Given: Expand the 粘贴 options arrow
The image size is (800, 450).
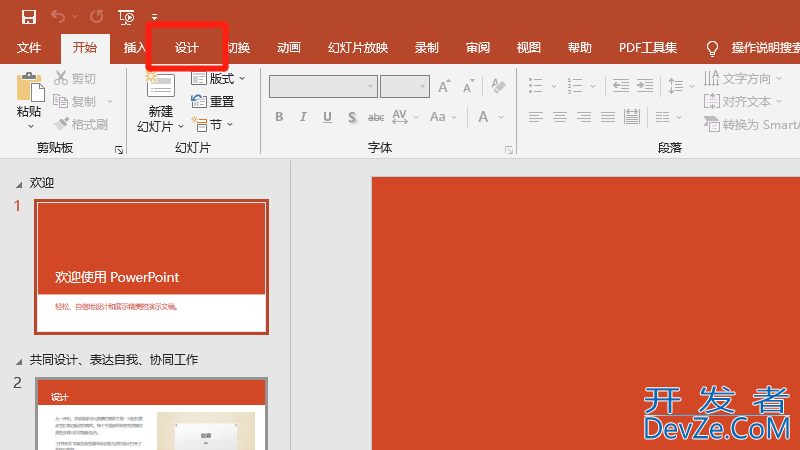Looking at the screenshot, I should point(31,126).
